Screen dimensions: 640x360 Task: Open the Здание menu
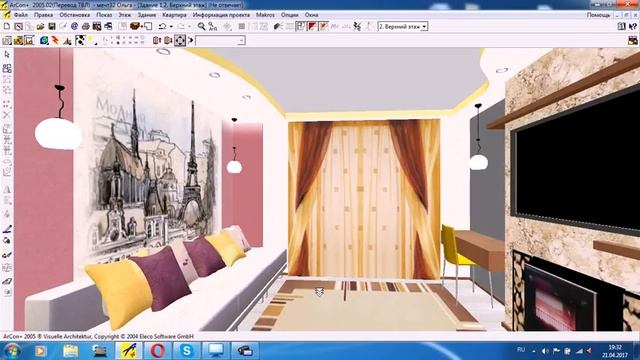pos(147,15)
